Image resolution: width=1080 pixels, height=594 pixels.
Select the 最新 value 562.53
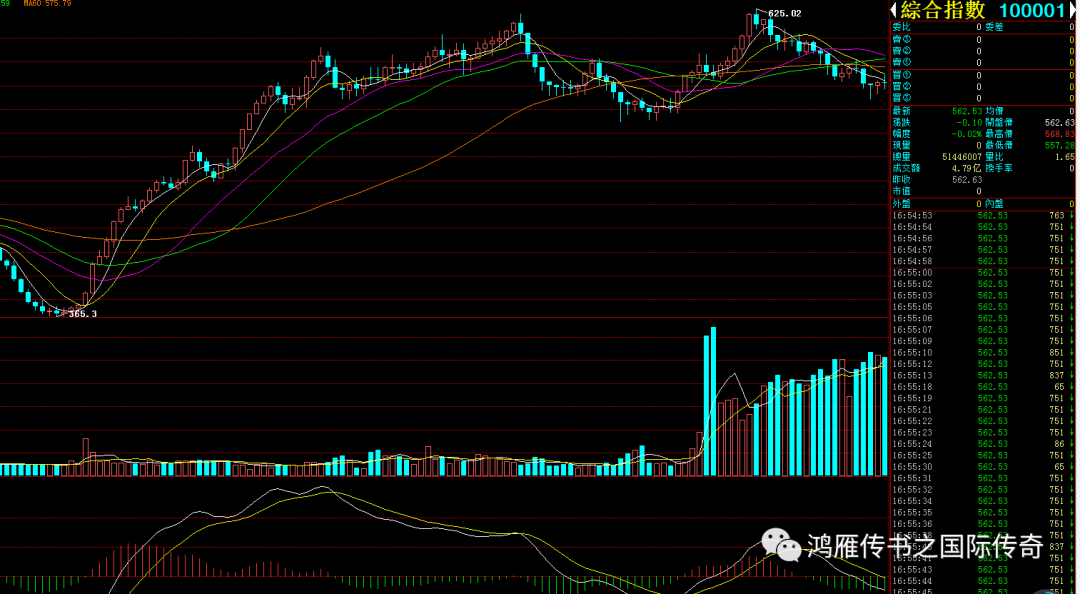coord(967,111)
